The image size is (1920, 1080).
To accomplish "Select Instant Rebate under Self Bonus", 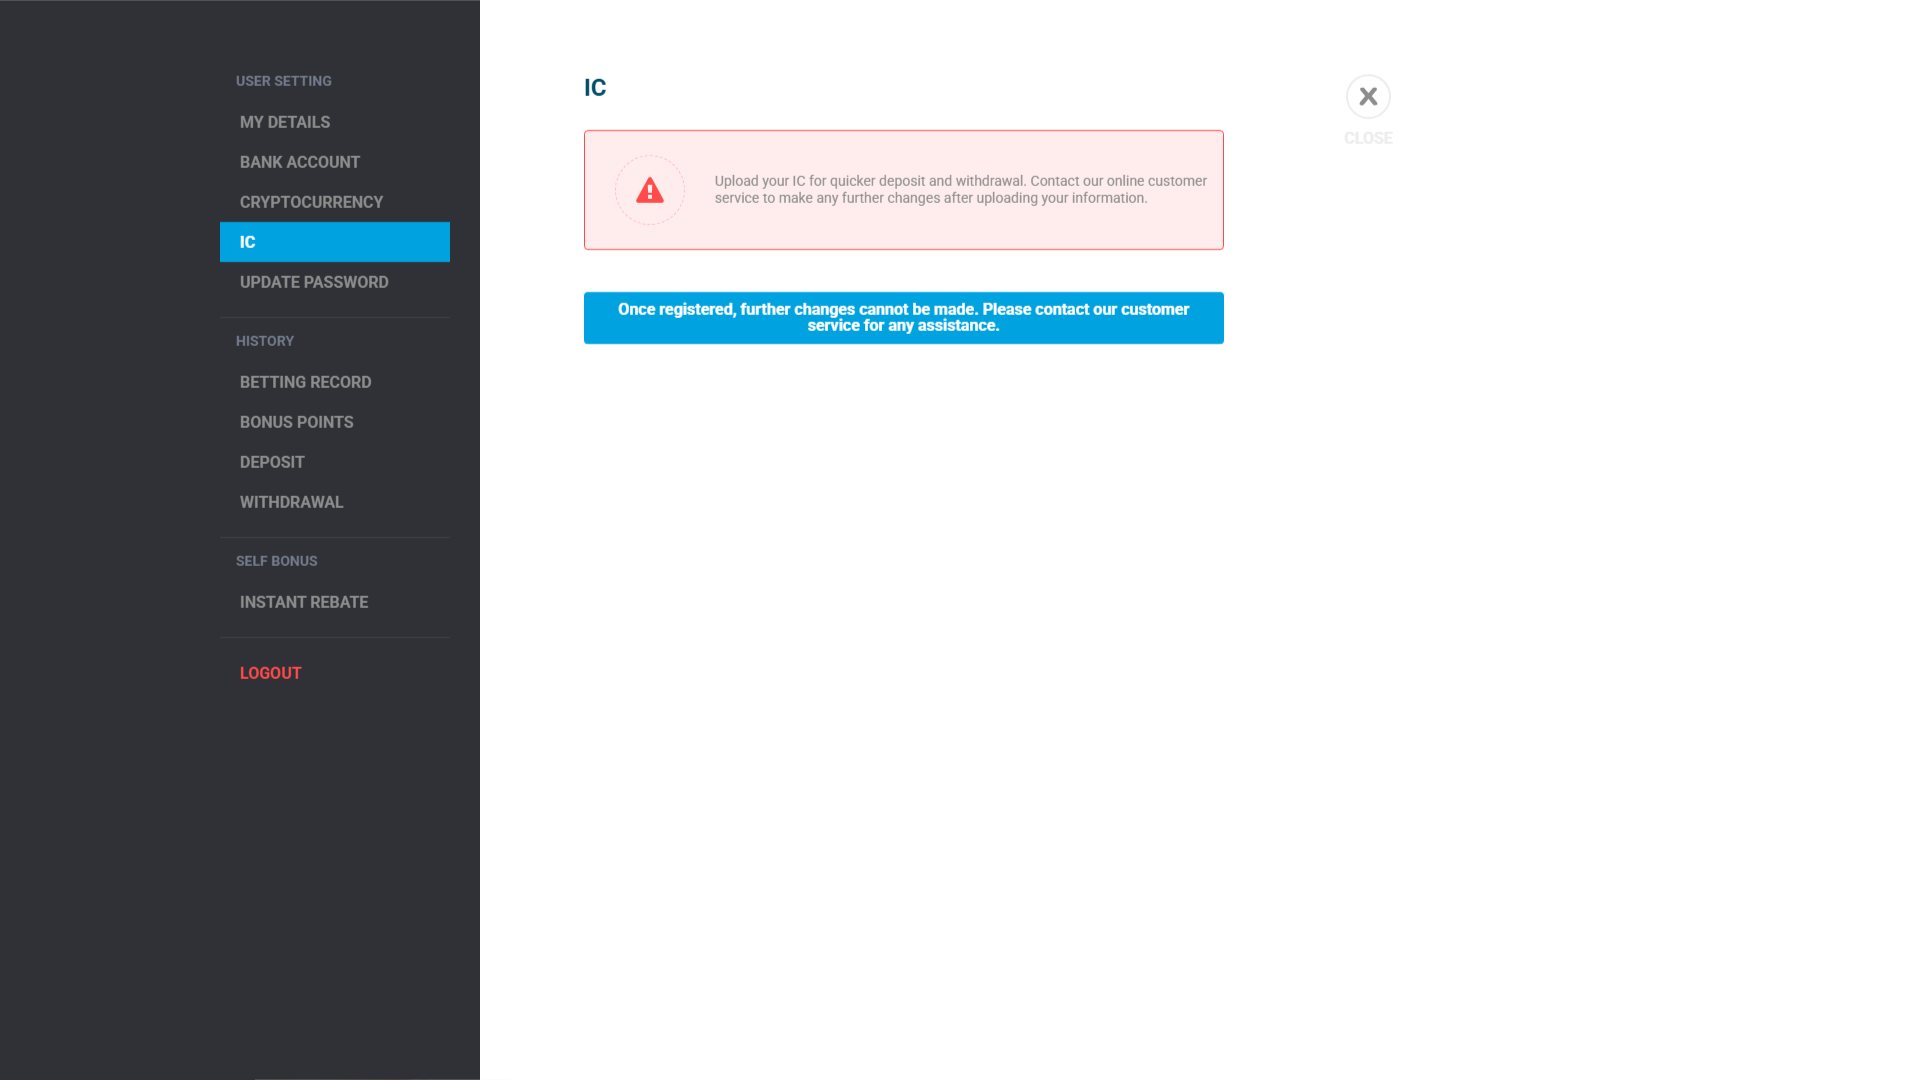I will (303, 601).
